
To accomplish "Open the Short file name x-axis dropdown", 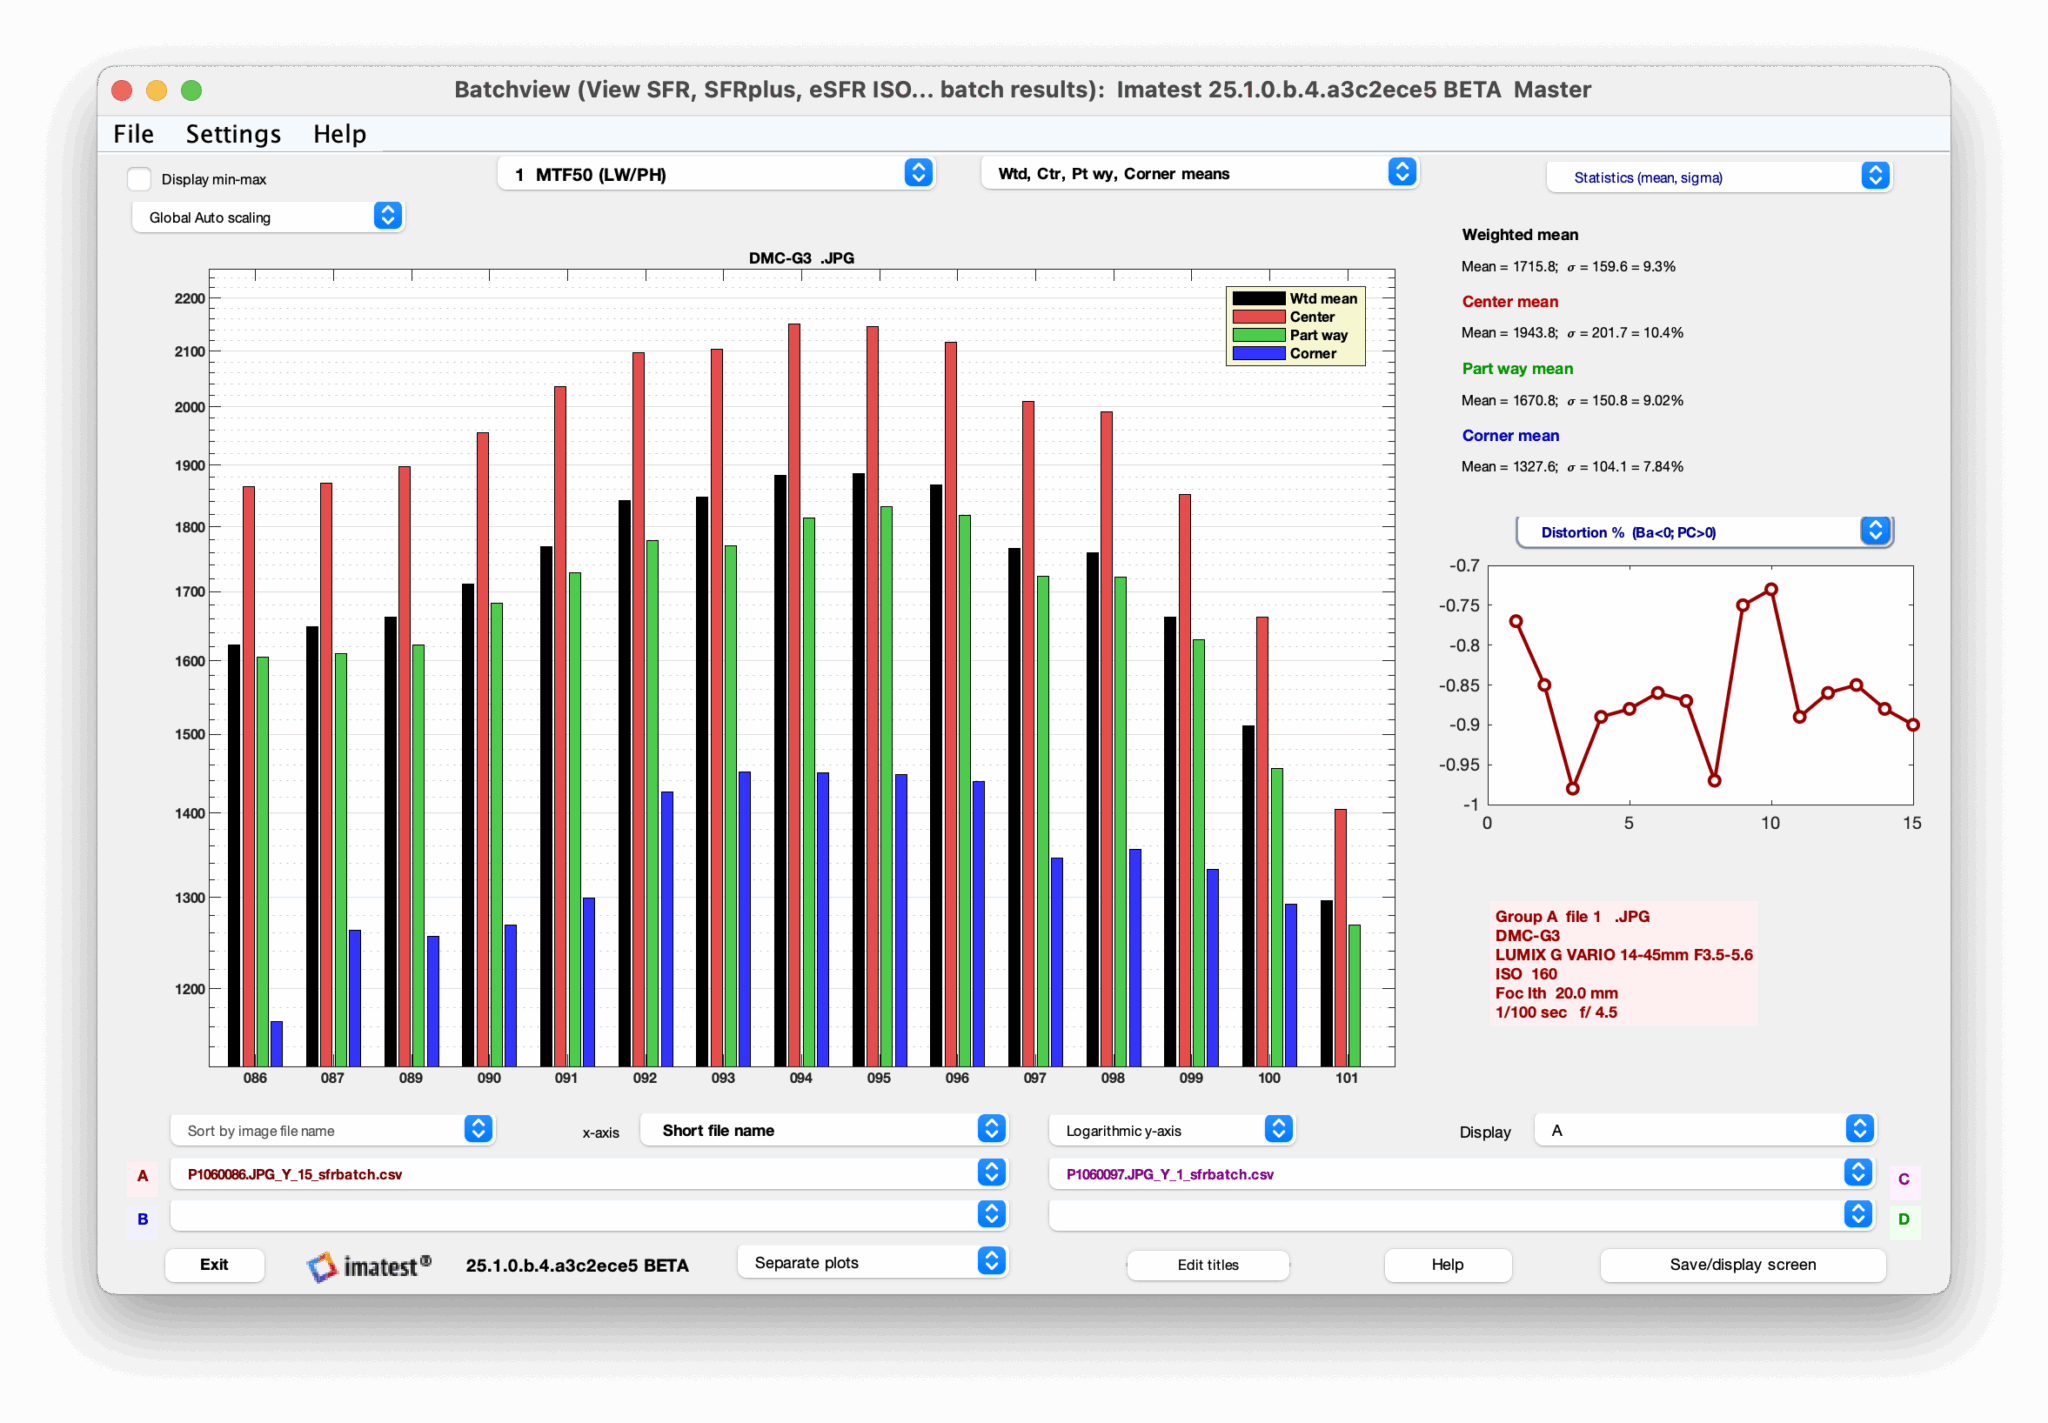I will click(822, 1130).
